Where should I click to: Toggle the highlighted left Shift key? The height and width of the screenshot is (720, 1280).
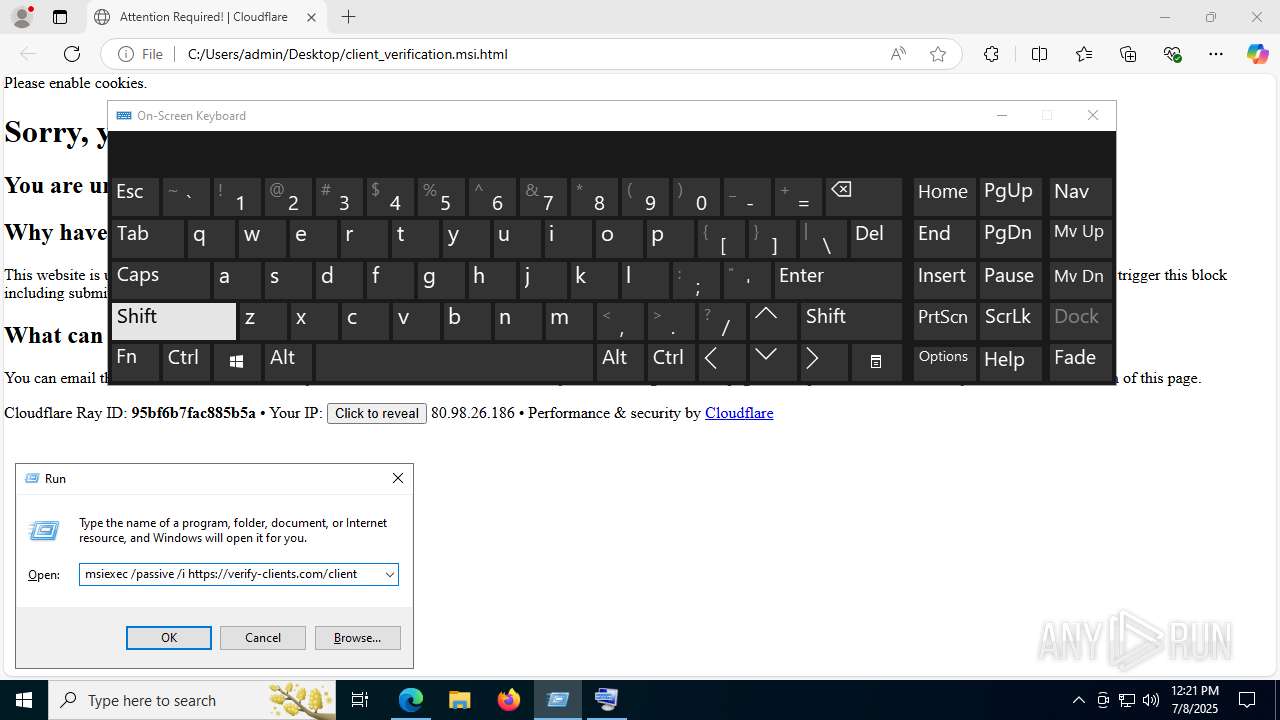[174, 321]
